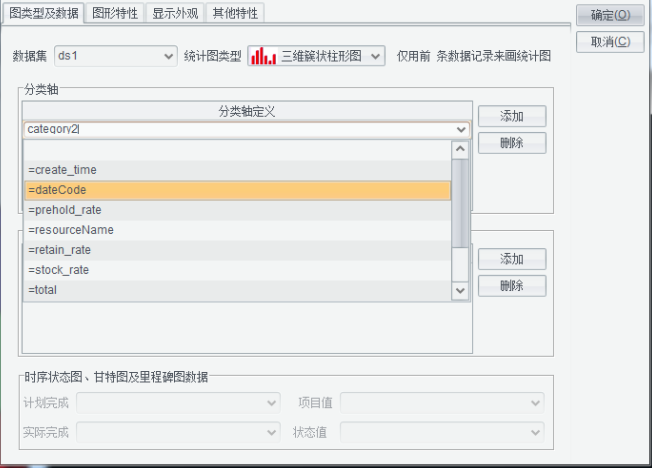Click into the category2 text field
Screen dimensions: 652x468
[x=240, y=129]
